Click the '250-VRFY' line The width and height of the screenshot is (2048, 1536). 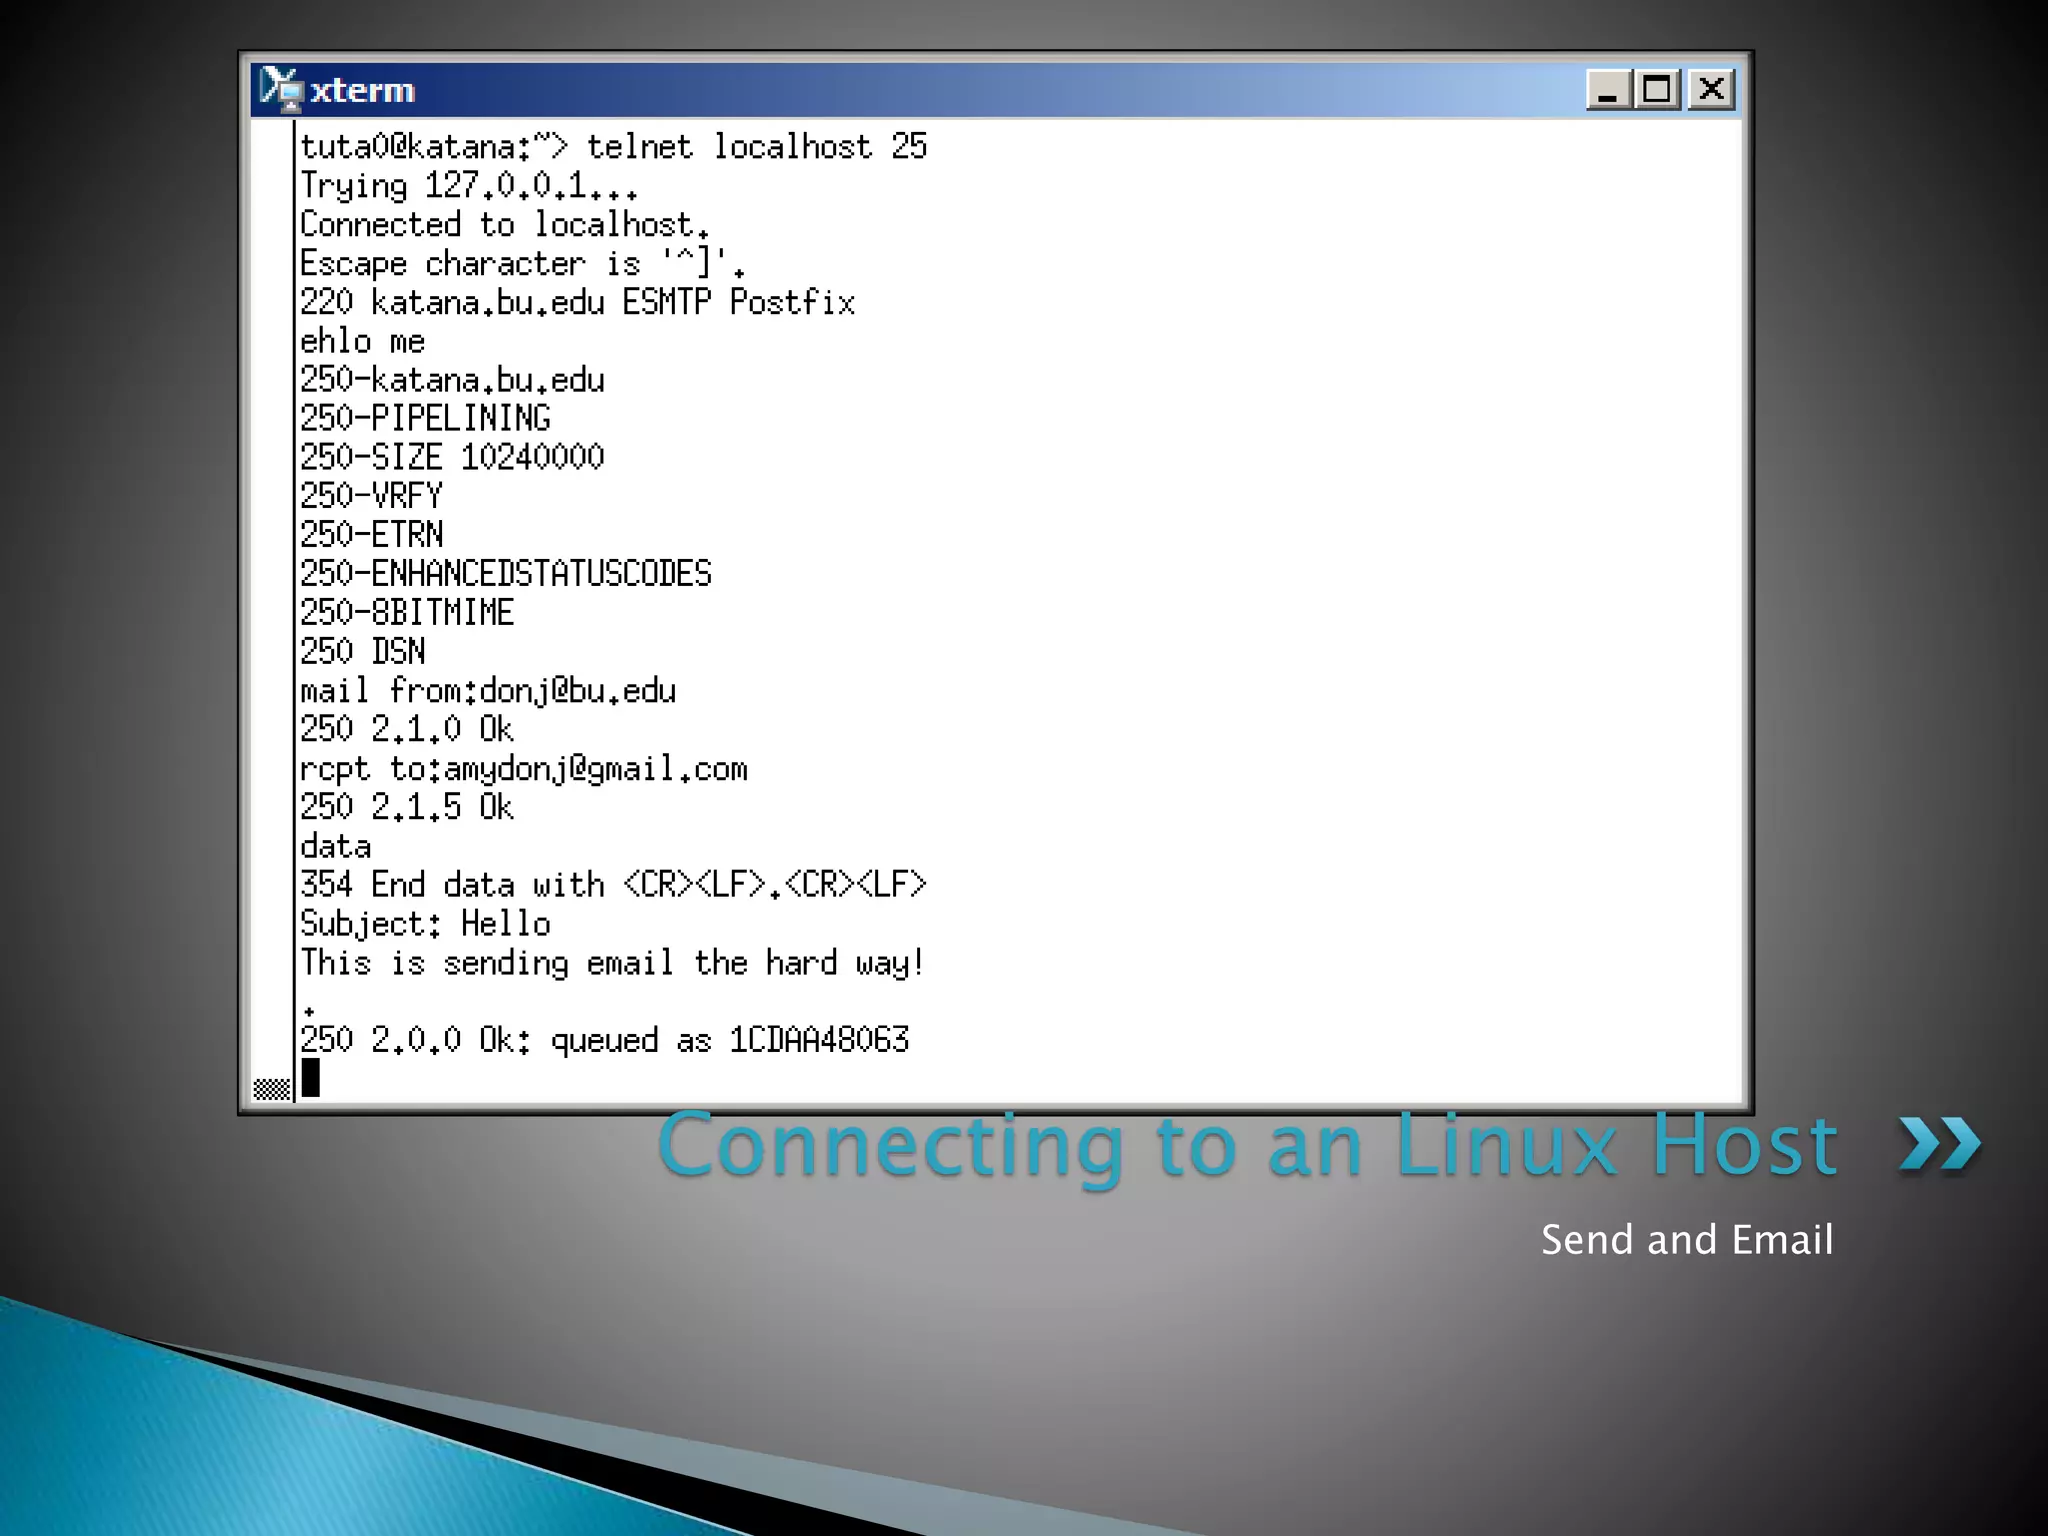[x=371, y=496]
